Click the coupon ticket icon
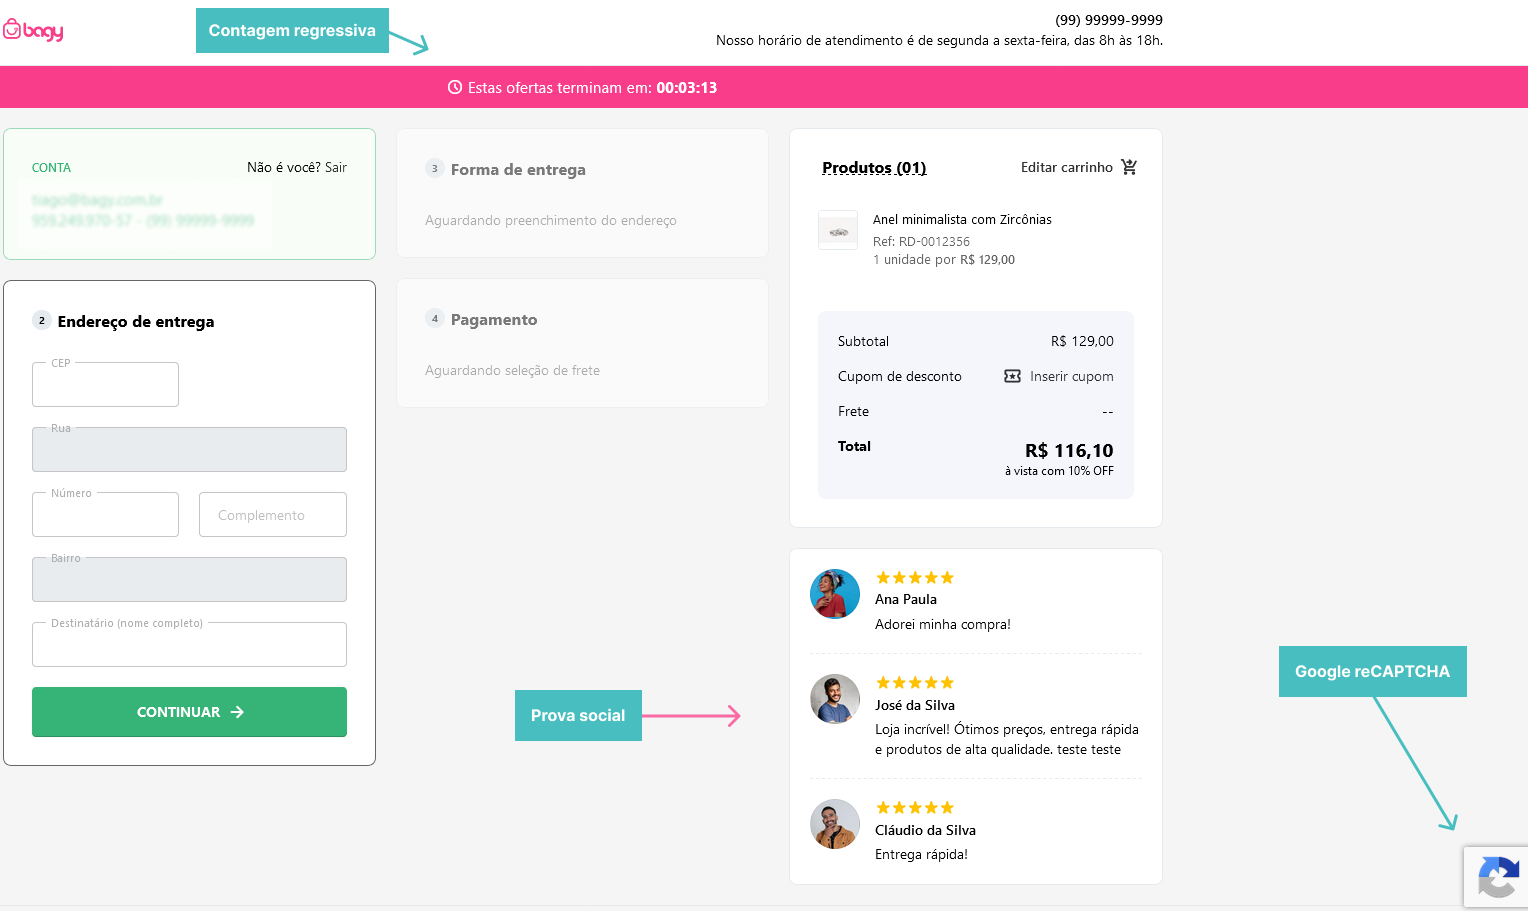 pos(1012,376)
